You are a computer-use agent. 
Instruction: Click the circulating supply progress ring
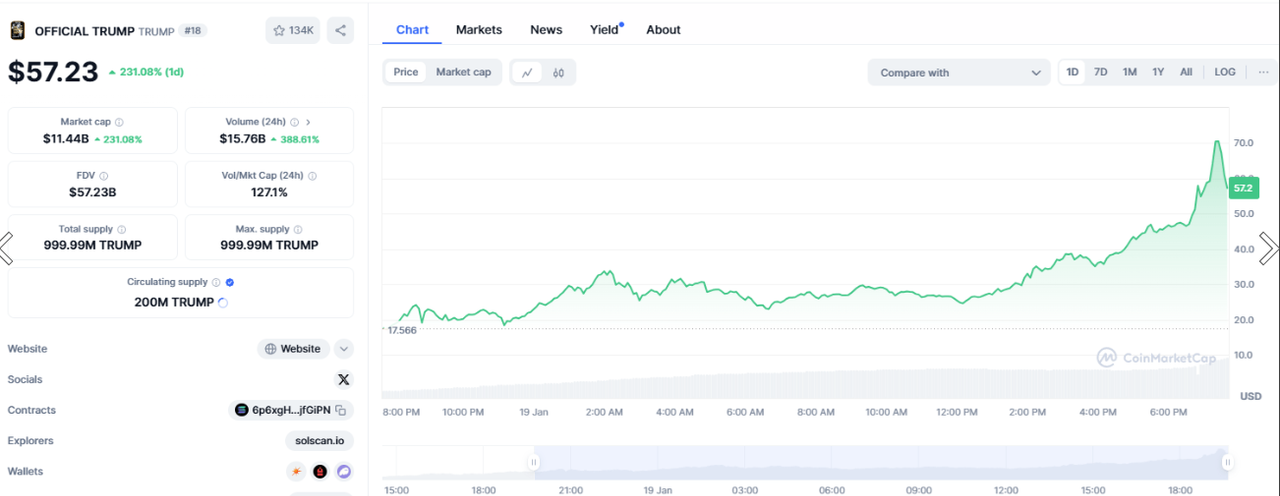222,302
